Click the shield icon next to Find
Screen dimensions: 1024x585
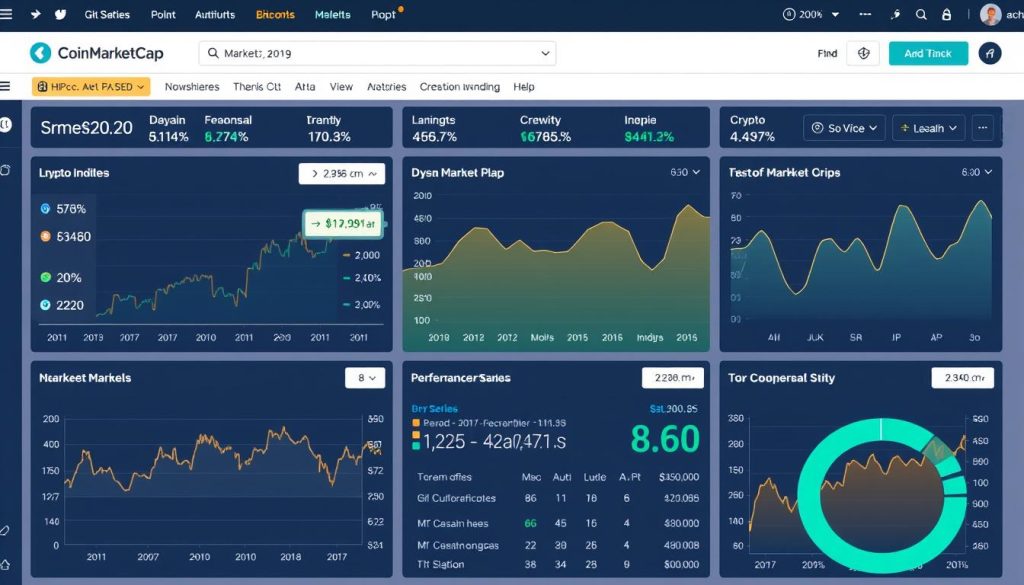pyautogui.click(x=863, y=53)
